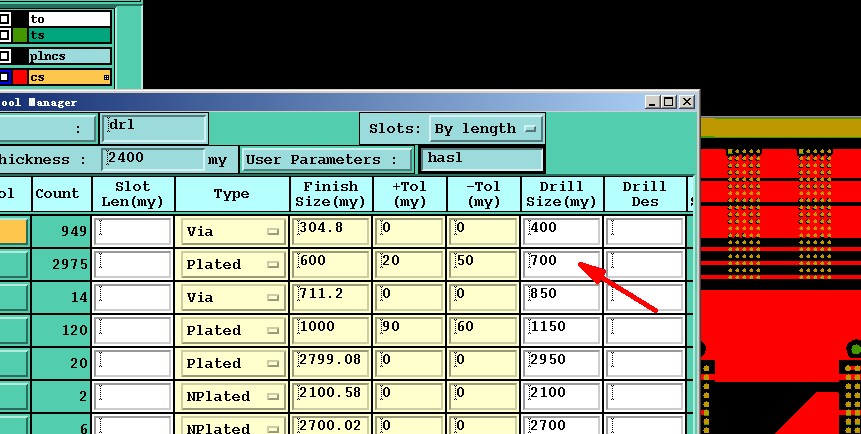861x434 pixels.
Task: Click the Finish Size field showing 600
Action: (x=331, y=264)
